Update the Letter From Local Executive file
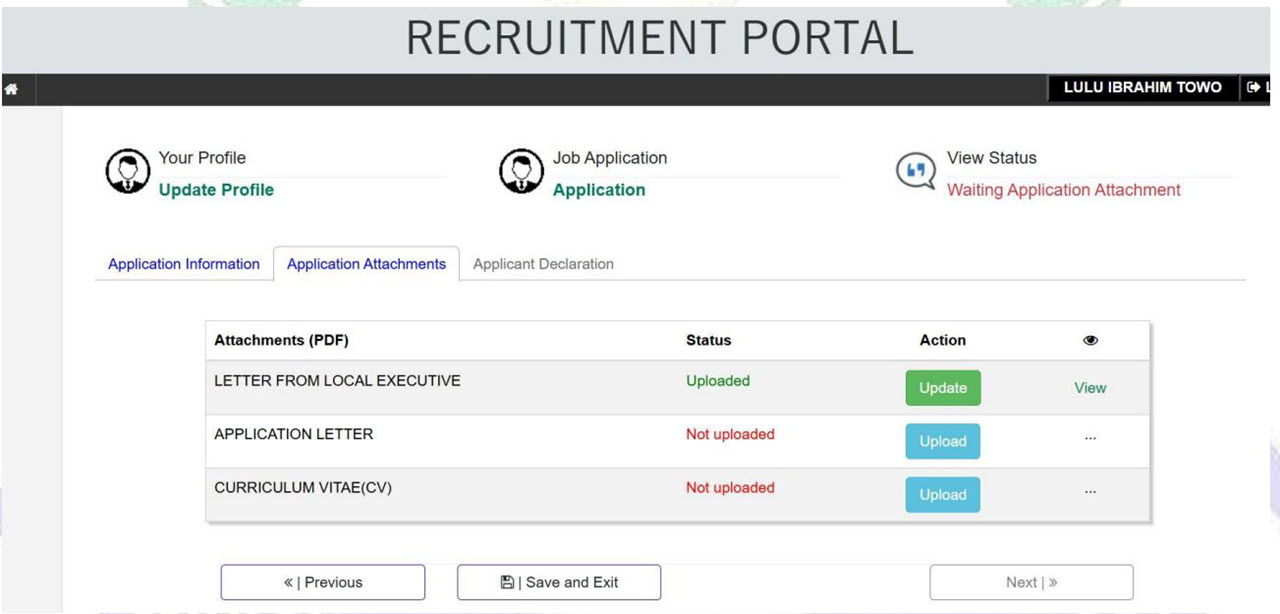 coord(942,388)
